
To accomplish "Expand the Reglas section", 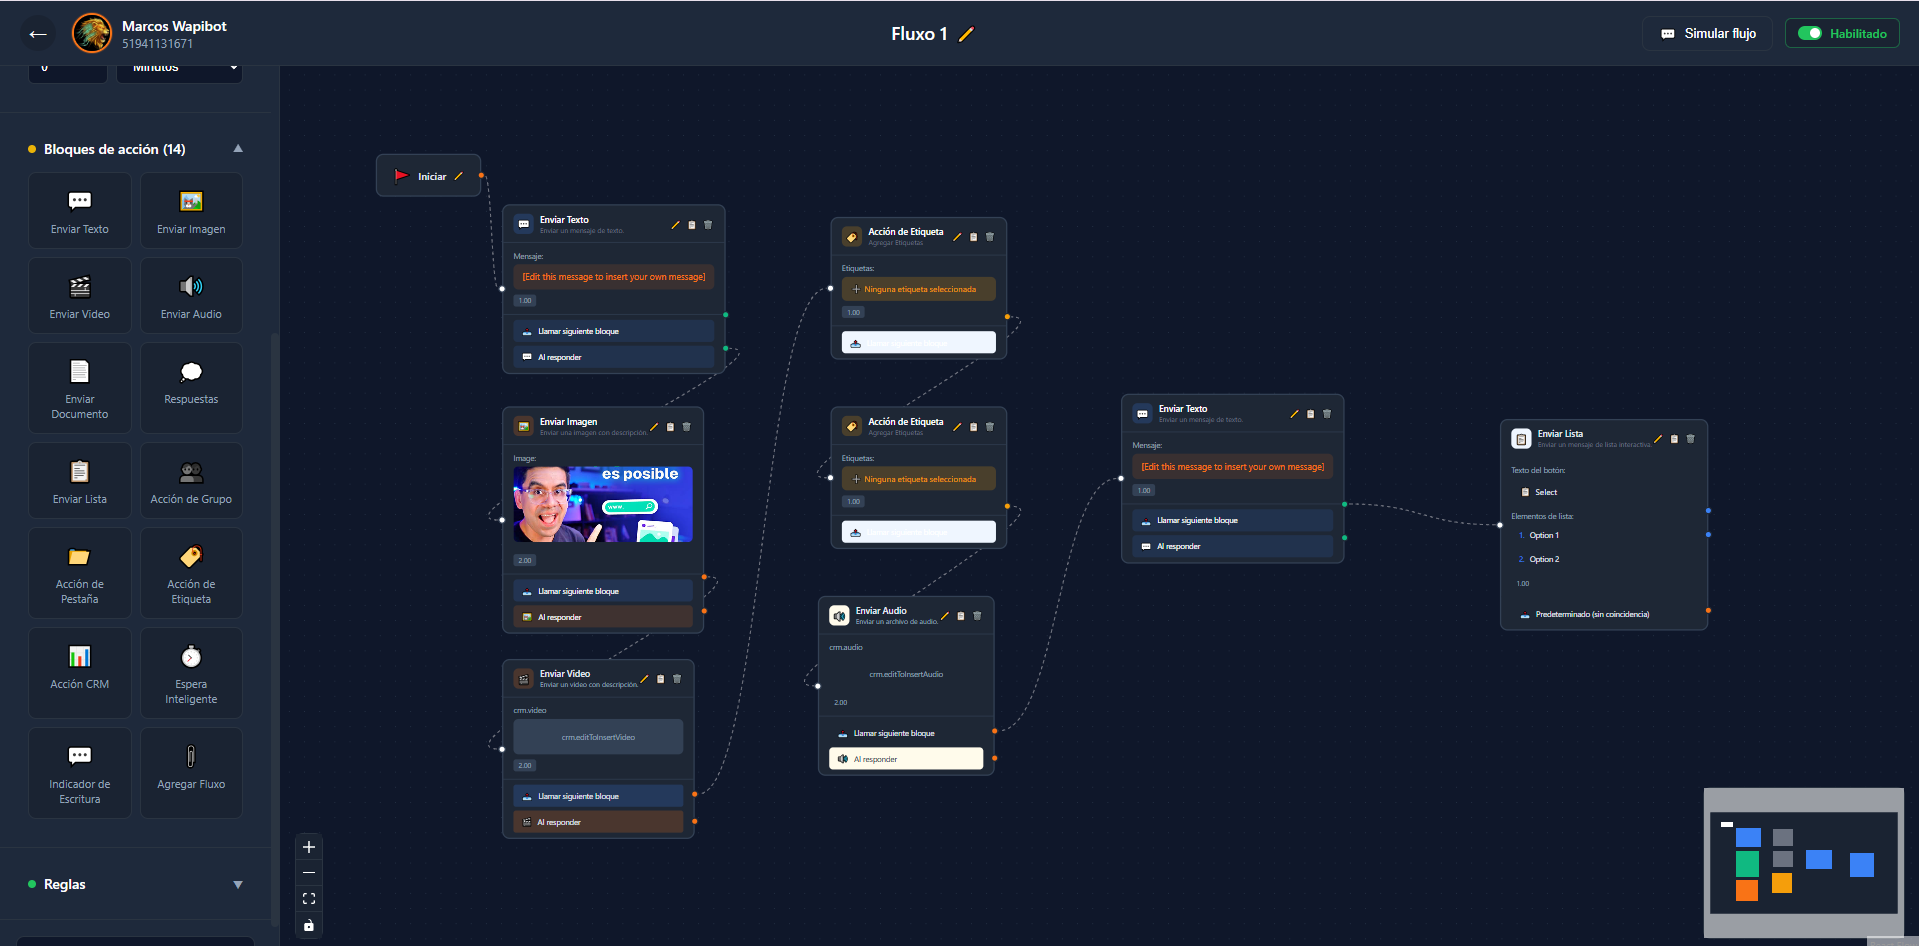I will 238,885.
